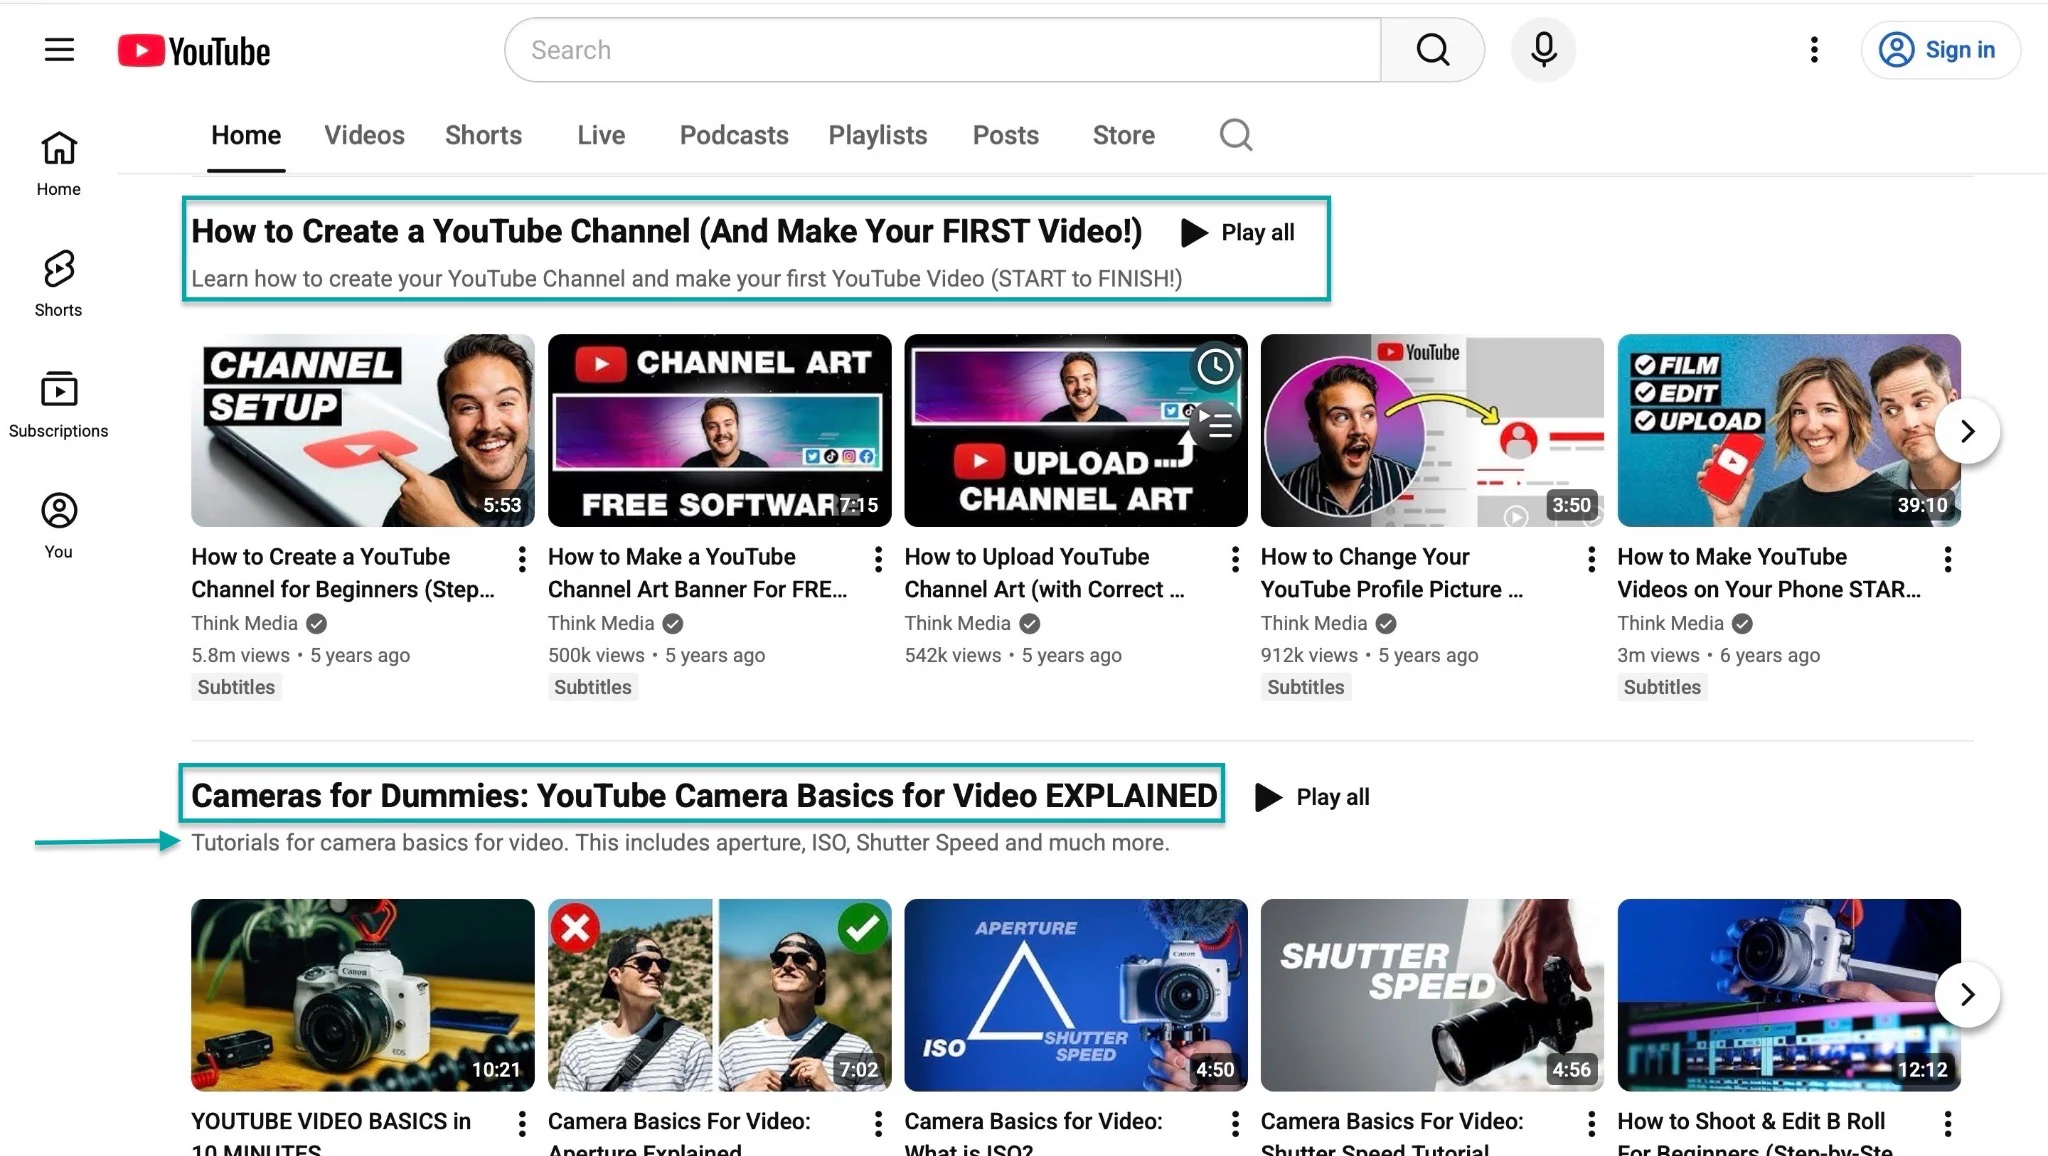Switch to the Videos tab
The height and width of the screenshot is (1156, 2048).
[x=364, y=135]
